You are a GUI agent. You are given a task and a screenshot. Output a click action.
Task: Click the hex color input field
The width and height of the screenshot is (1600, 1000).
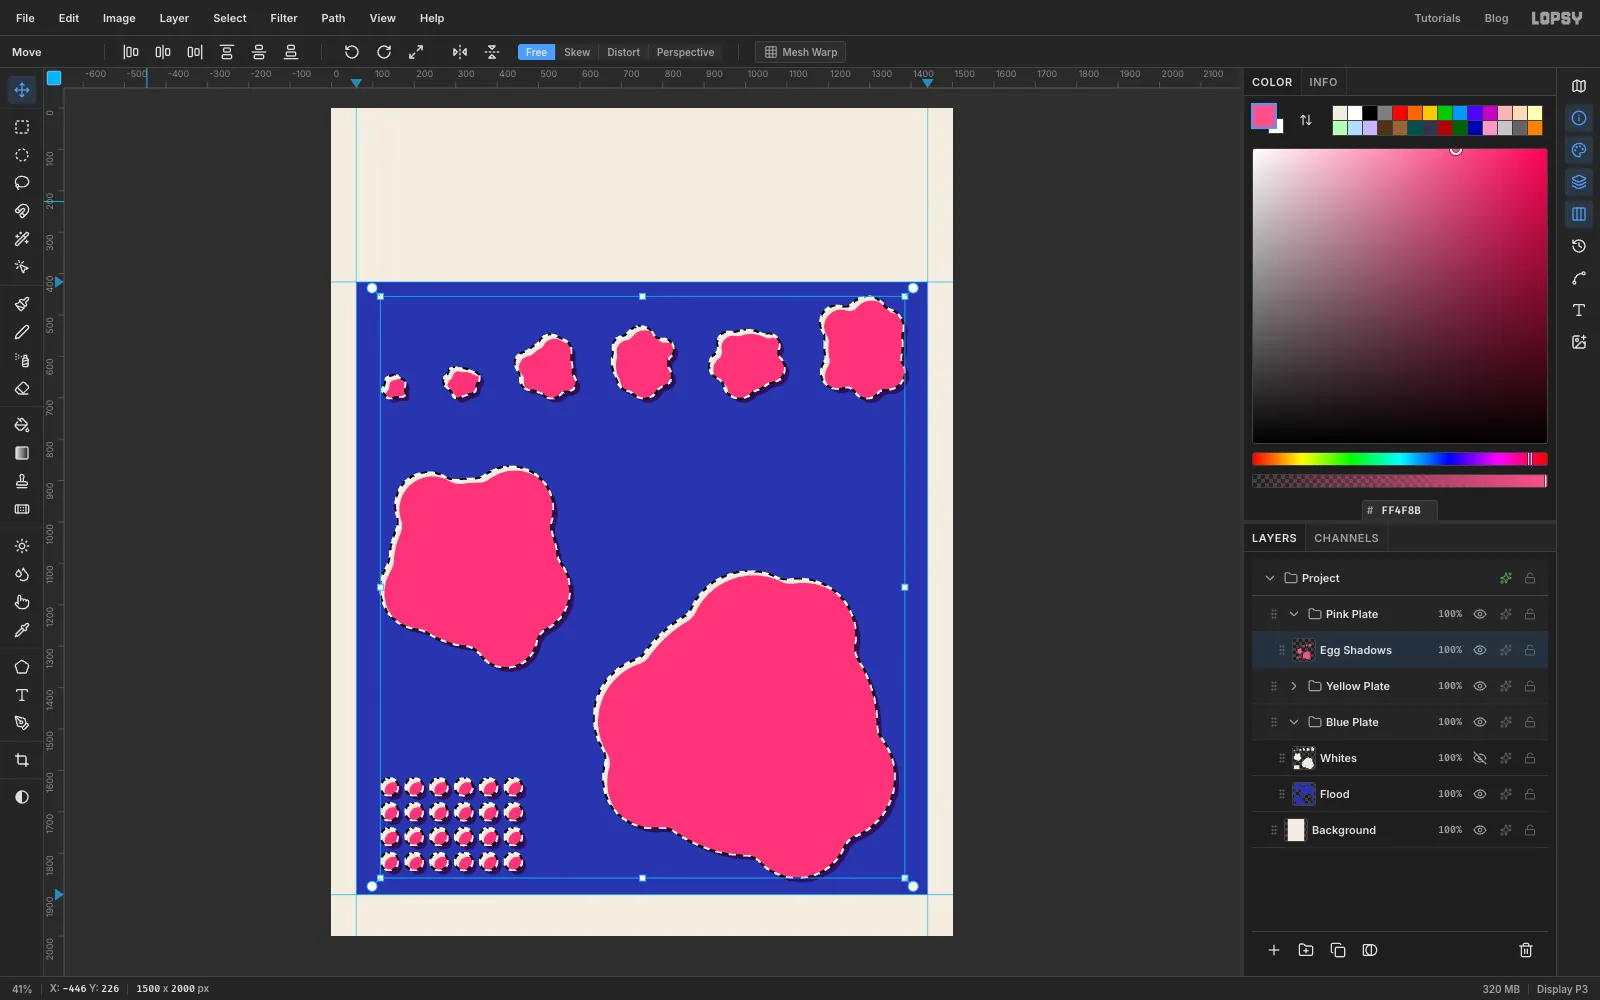[x=1400, y=510]
